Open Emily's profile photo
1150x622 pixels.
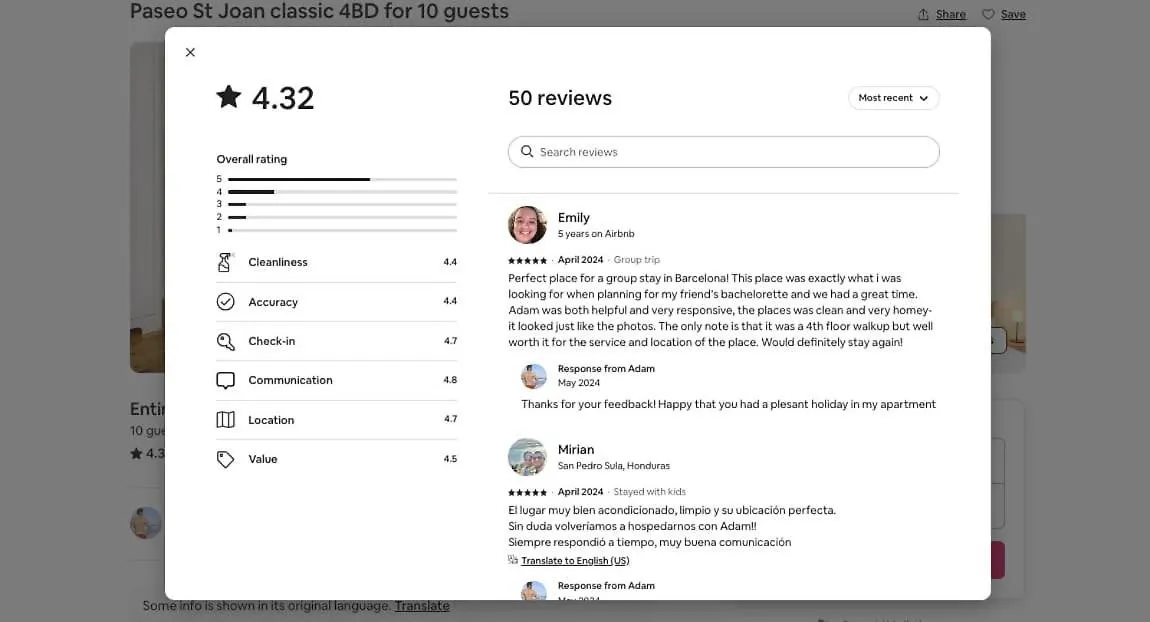point(527,224)
